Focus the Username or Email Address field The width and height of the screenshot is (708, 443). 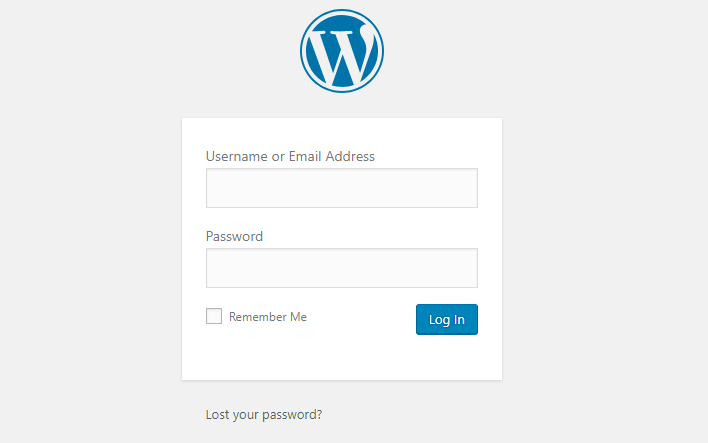[342, 188]
